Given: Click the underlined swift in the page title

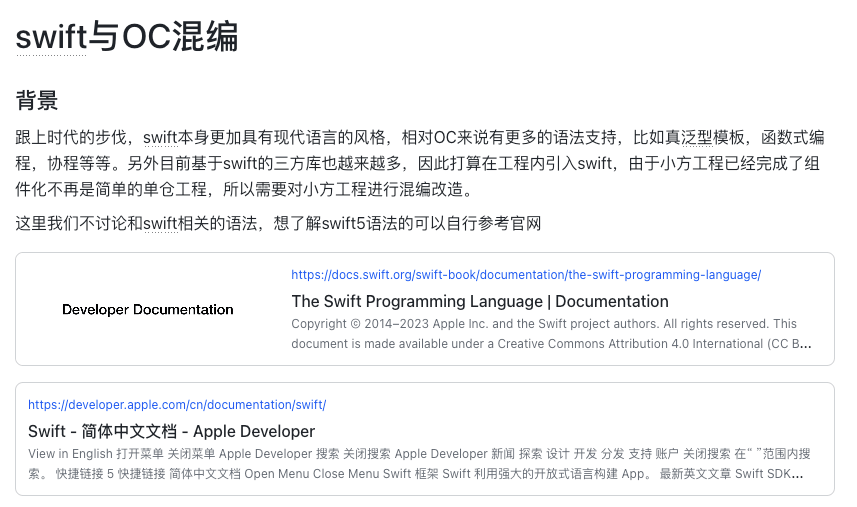Looking at the screenshot, I should pyautogui.click(x=51, y=38).
